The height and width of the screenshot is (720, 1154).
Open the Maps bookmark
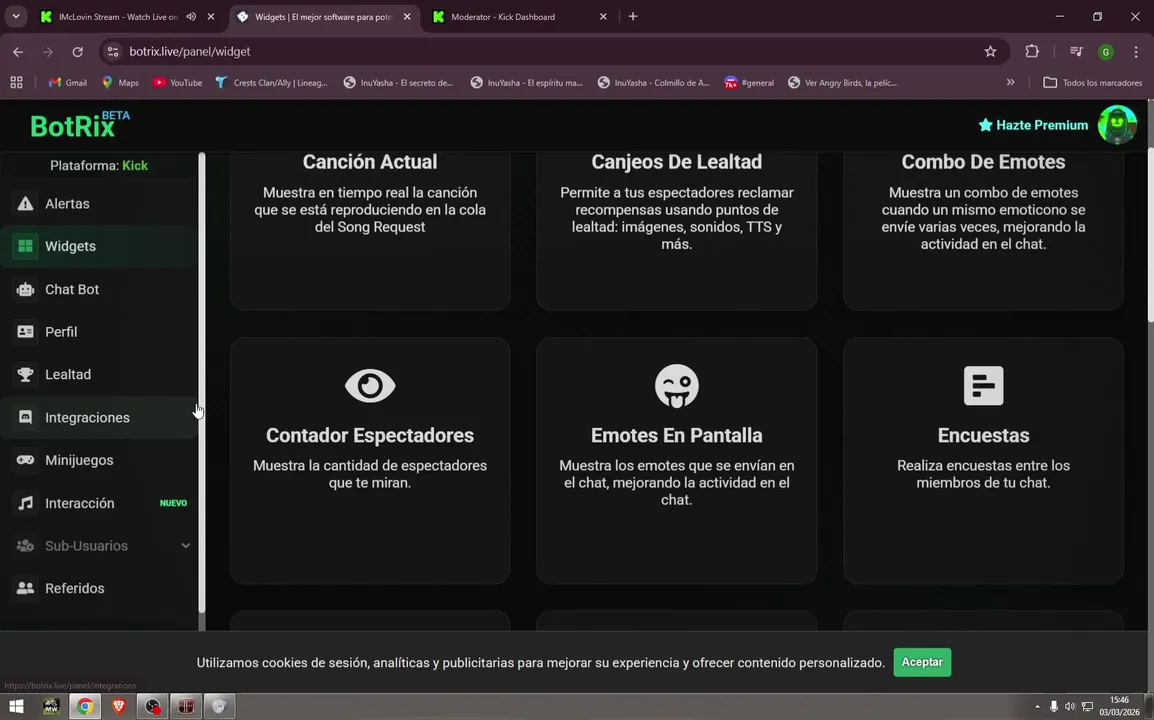coord(120,82)
